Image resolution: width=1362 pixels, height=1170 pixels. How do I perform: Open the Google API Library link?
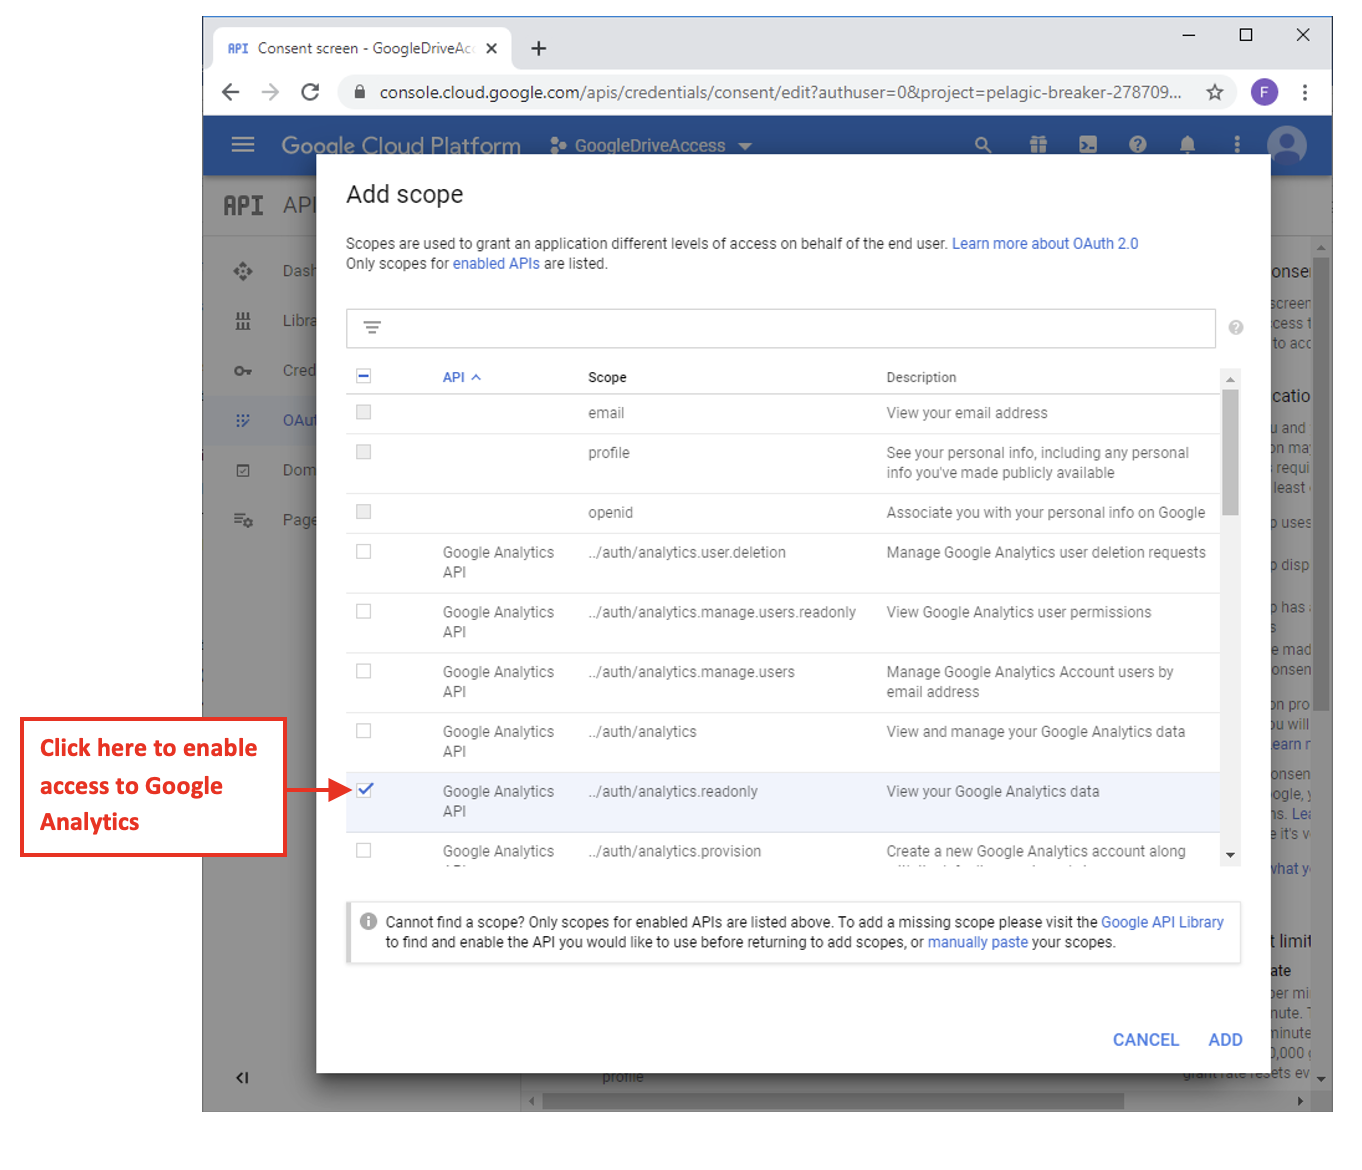pyautogui.click(x=1162, y=922)
